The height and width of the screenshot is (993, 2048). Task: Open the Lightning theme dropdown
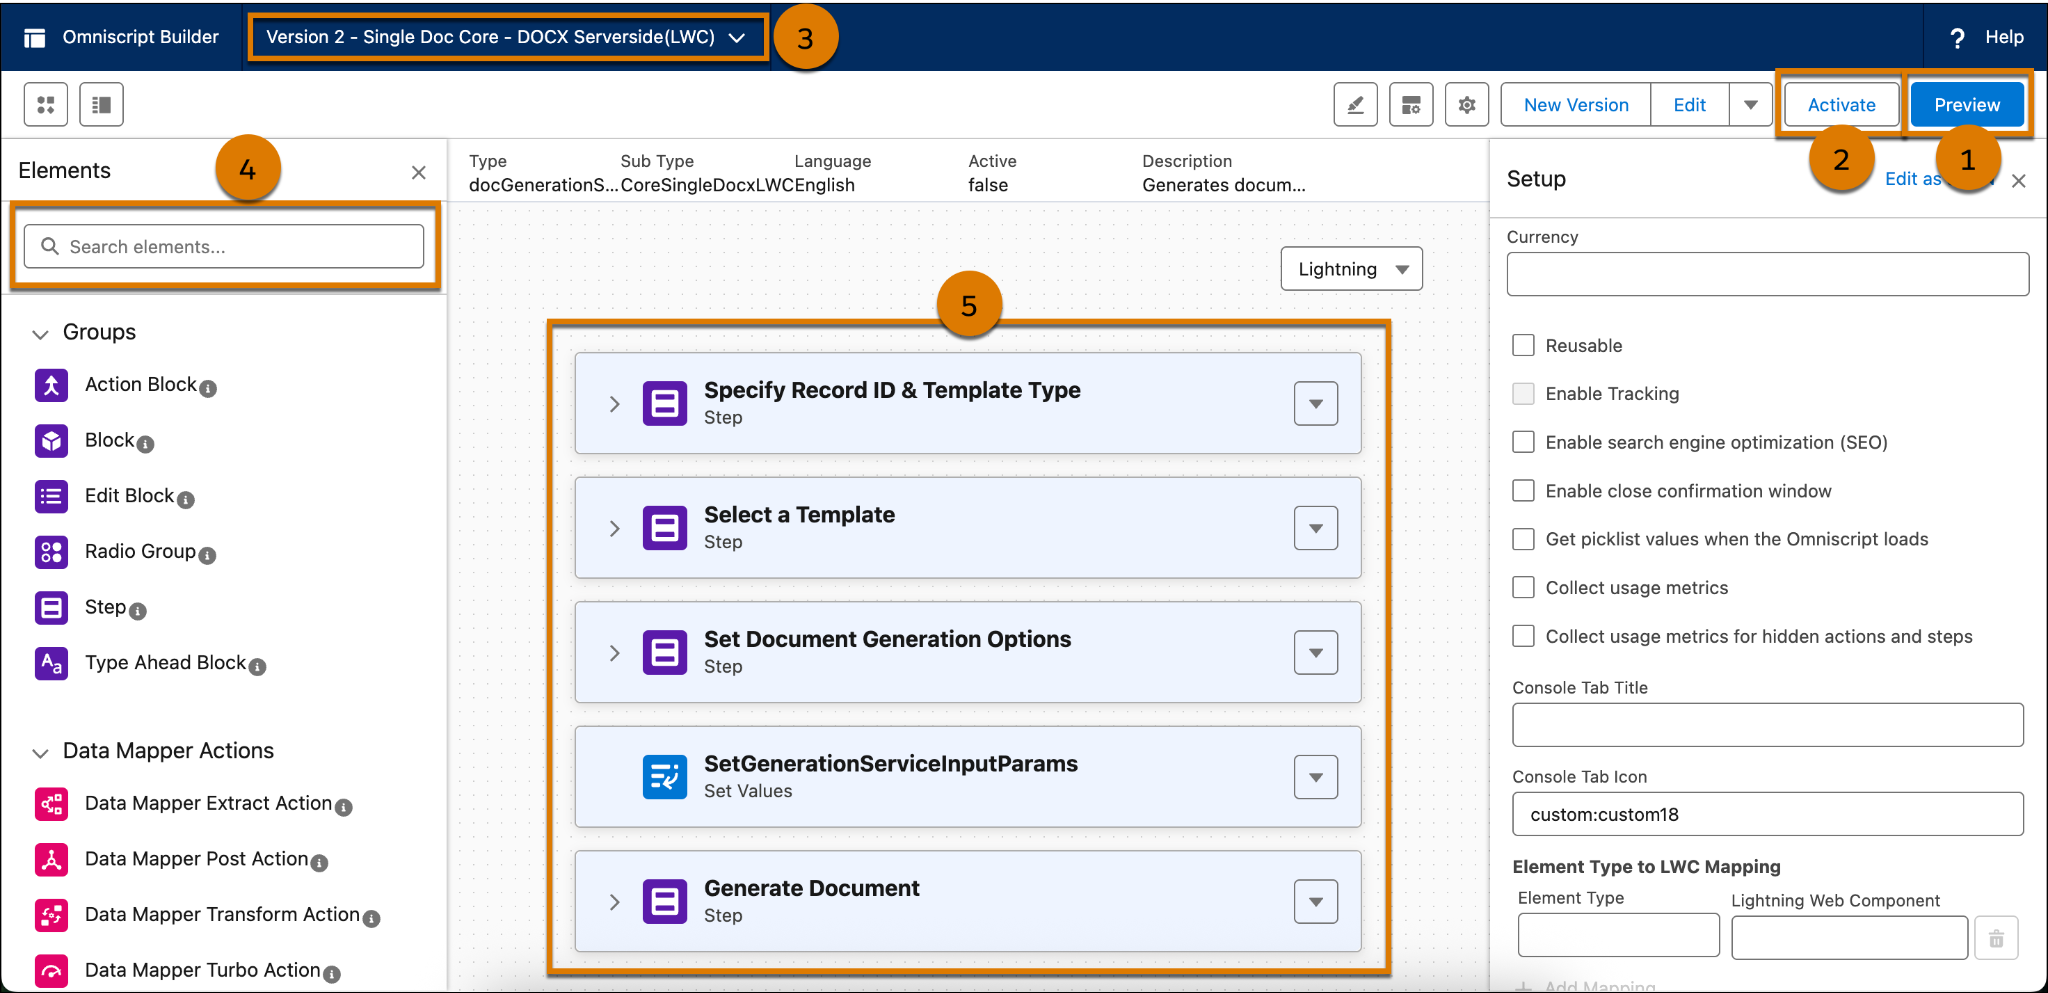[x=1351, y=269]
